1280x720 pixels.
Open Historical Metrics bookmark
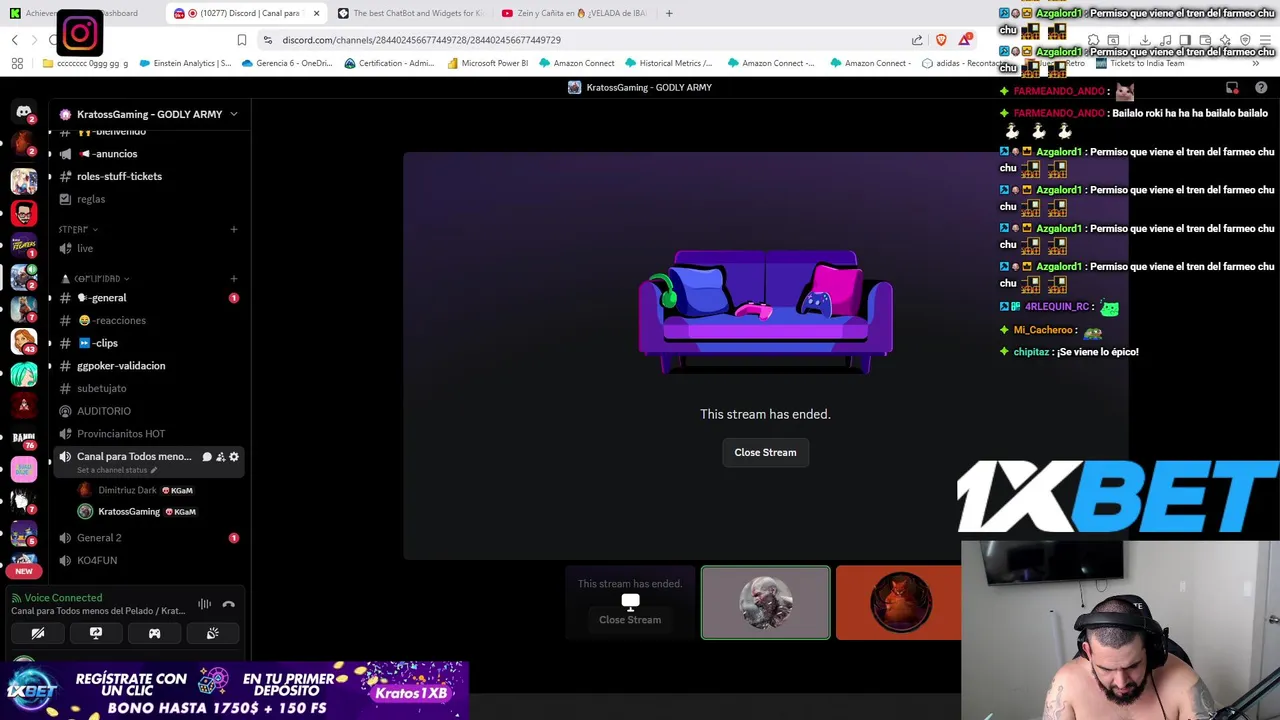coord(669,63)
